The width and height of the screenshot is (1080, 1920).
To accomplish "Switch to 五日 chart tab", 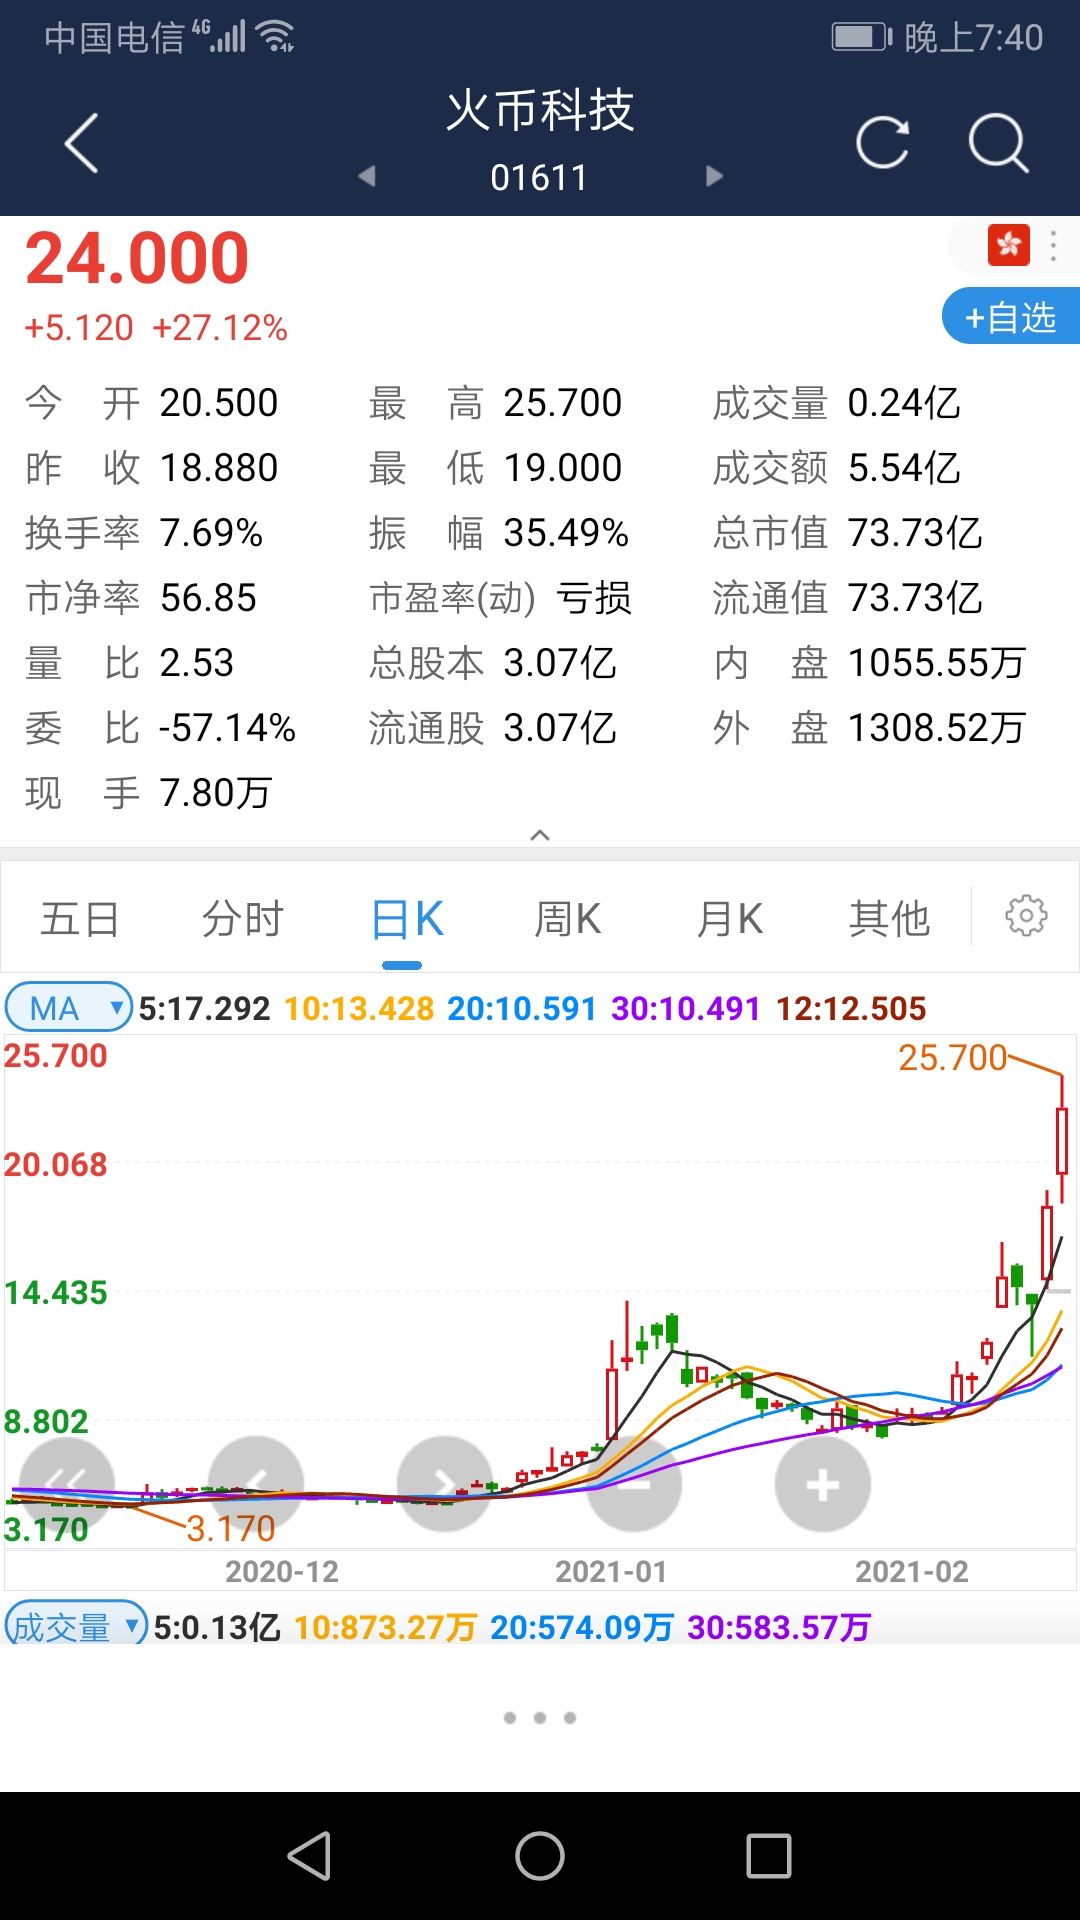I will [80, 918].
